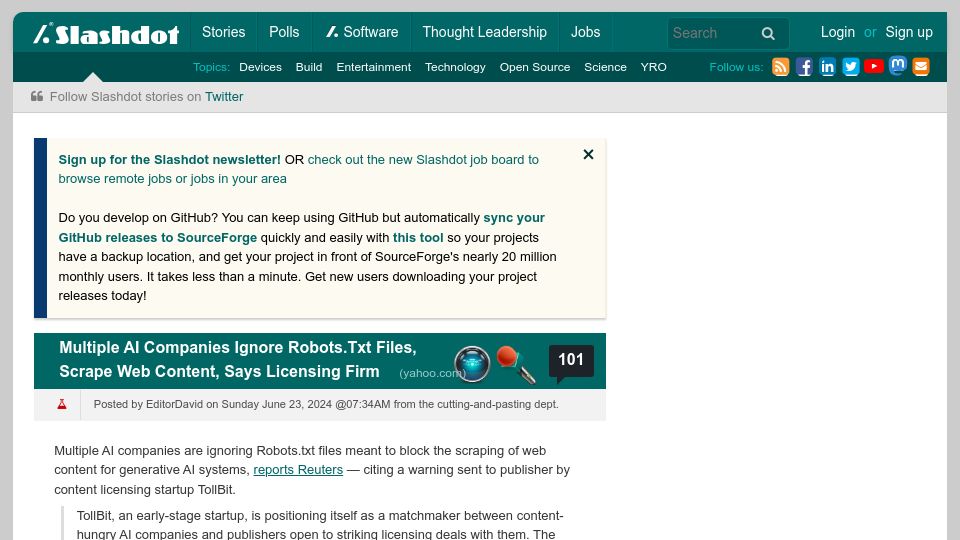960x540 pixels.
Task: Open the 'reports Reuters' link
Action: coord(298,470)
